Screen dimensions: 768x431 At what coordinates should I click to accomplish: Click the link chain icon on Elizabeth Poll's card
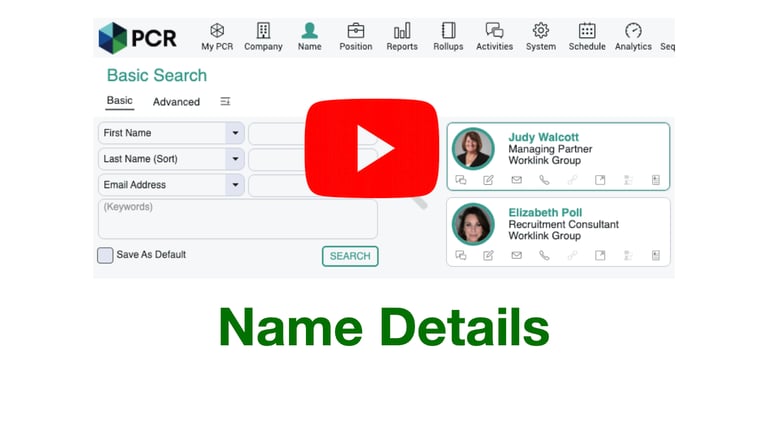click(x=572, y=255)
